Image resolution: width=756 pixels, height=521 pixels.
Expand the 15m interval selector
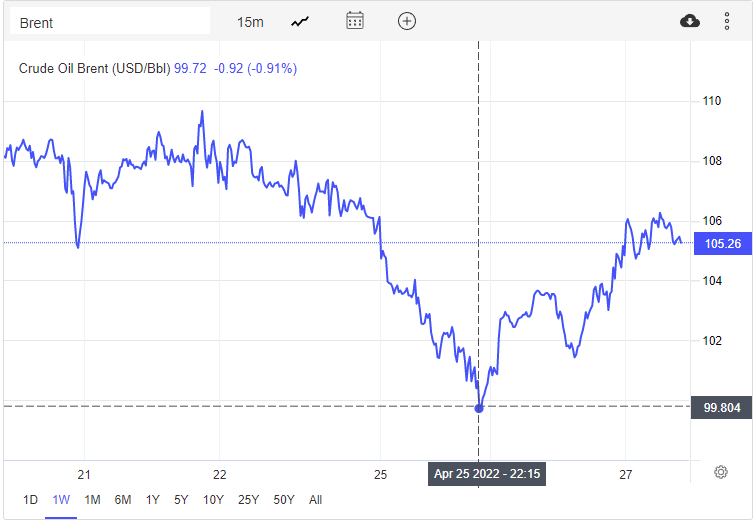click(x=250, y=22)
